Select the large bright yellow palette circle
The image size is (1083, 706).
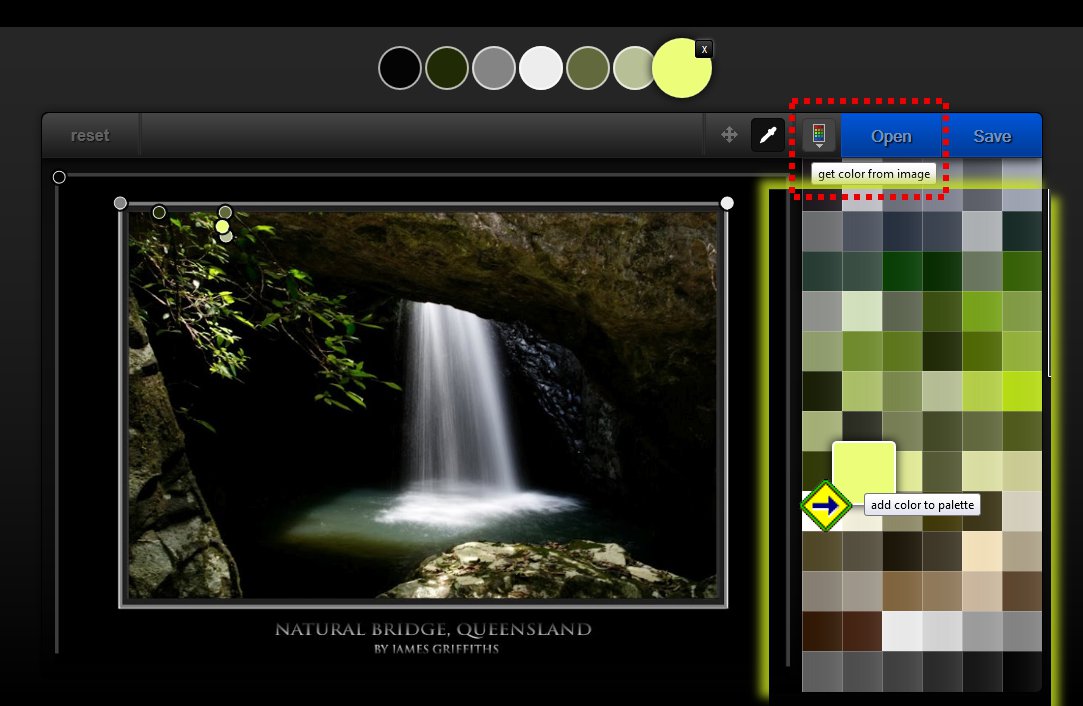(x=682, y=68)
